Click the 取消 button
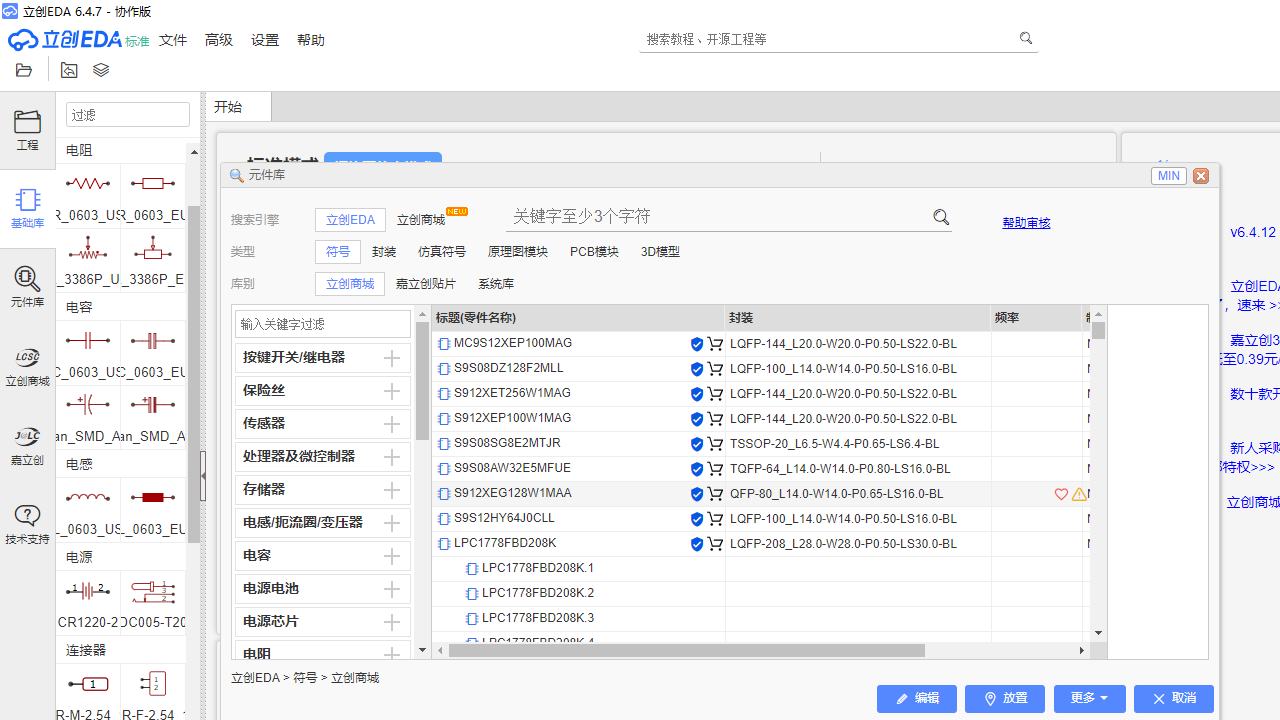1280x720 pixels. [x=1174, y=698]
